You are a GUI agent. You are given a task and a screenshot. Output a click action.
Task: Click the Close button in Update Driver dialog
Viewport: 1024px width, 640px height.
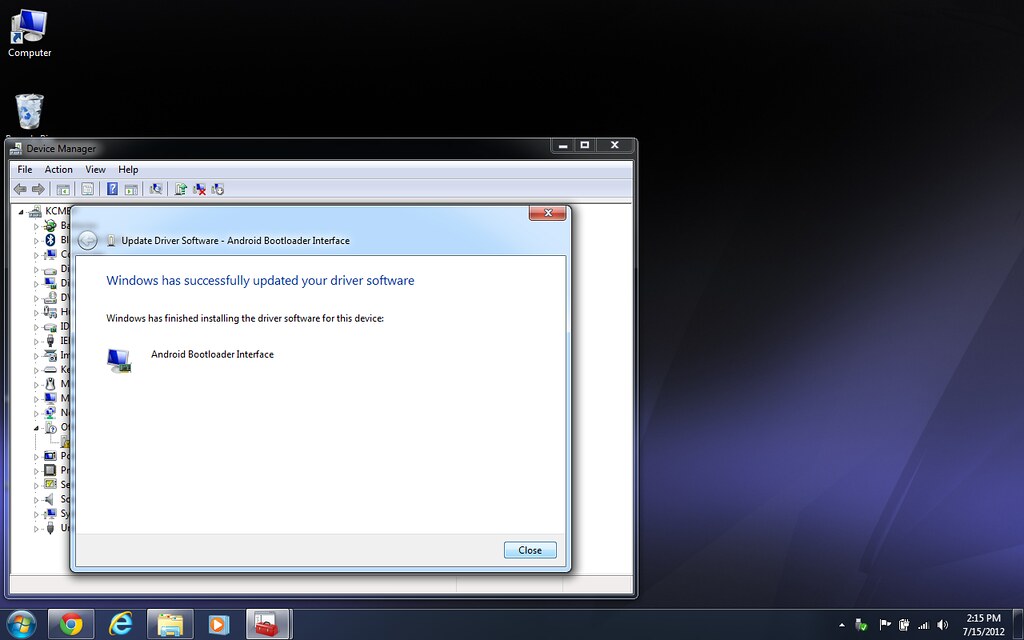(530, 550)
